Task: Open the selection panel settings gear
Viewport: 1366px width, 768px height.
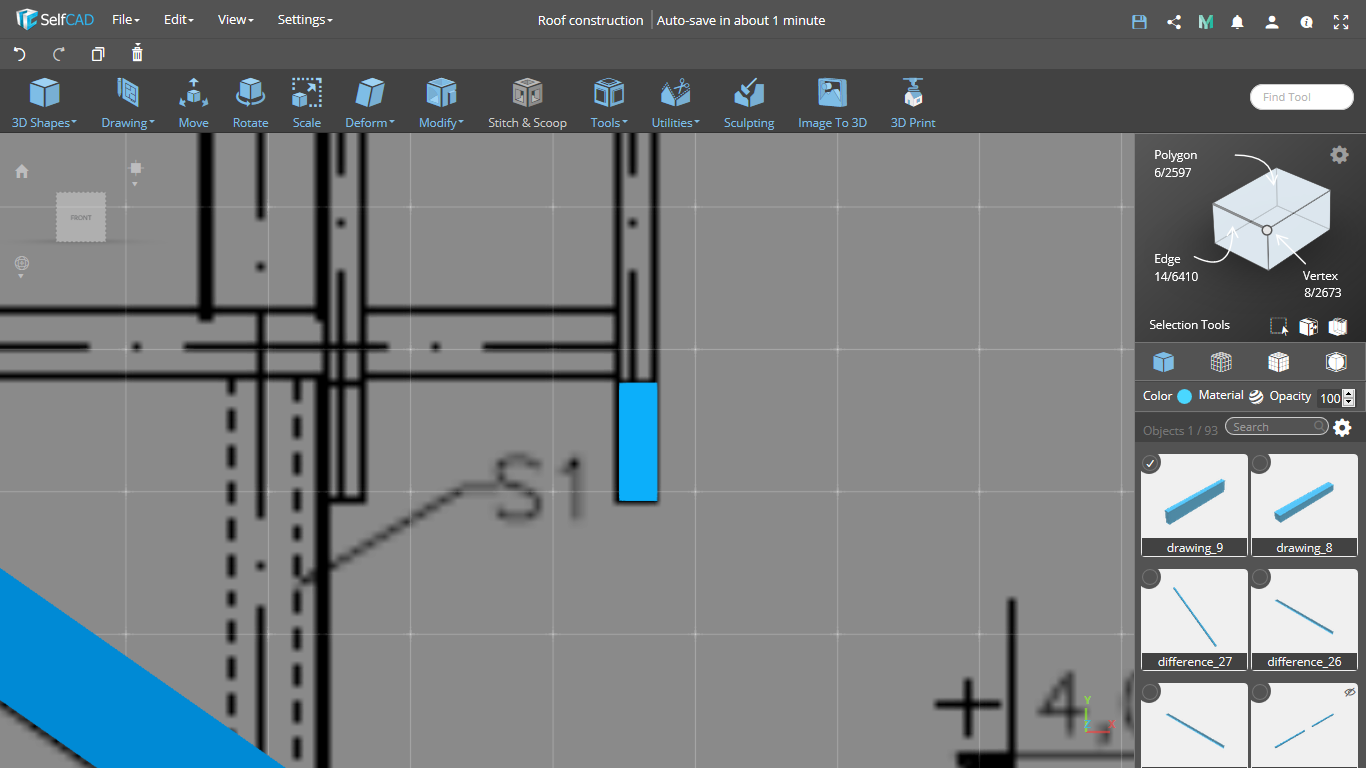Action: click(x=1339, y=155)
